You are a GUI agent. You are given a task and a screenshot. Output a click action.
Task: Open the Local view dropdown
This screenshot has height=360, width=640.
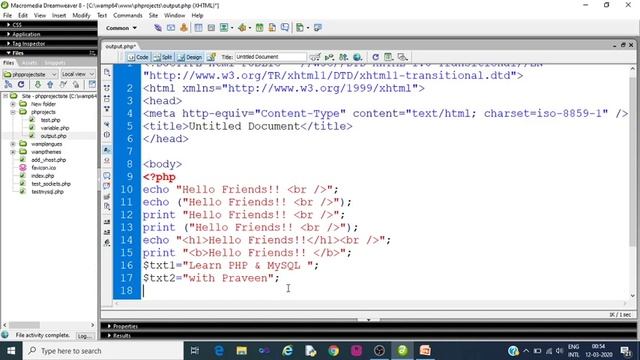click(x=78, y=74)
